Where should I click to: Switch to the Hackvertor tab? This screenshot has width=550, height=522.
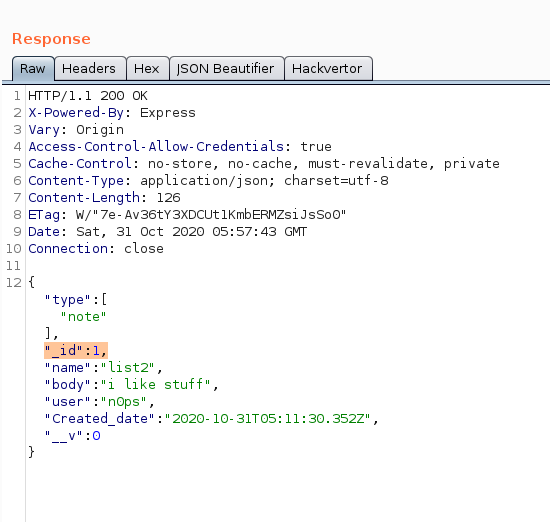tap(328, 68)
